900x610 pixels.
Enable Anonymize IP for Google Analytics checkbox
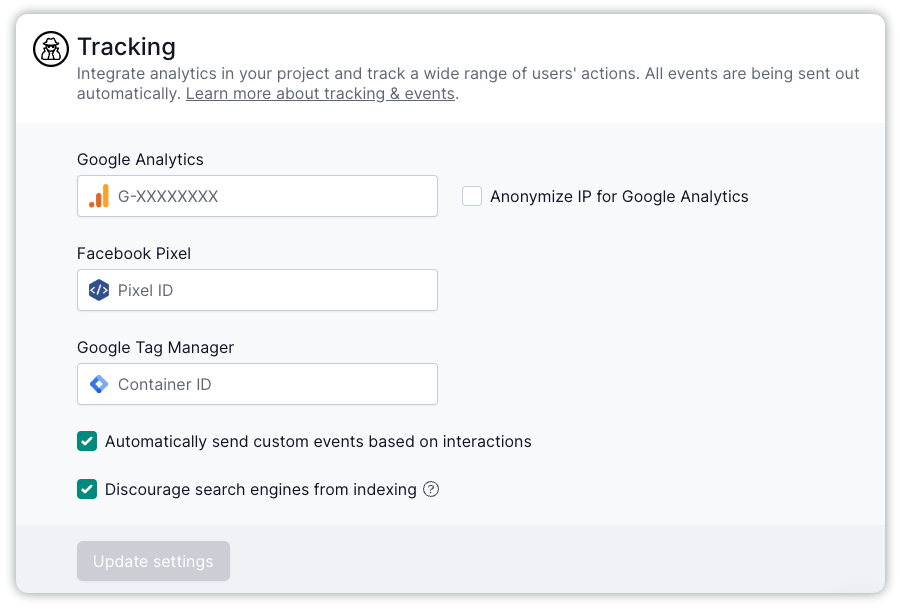(x=472, y=196)
